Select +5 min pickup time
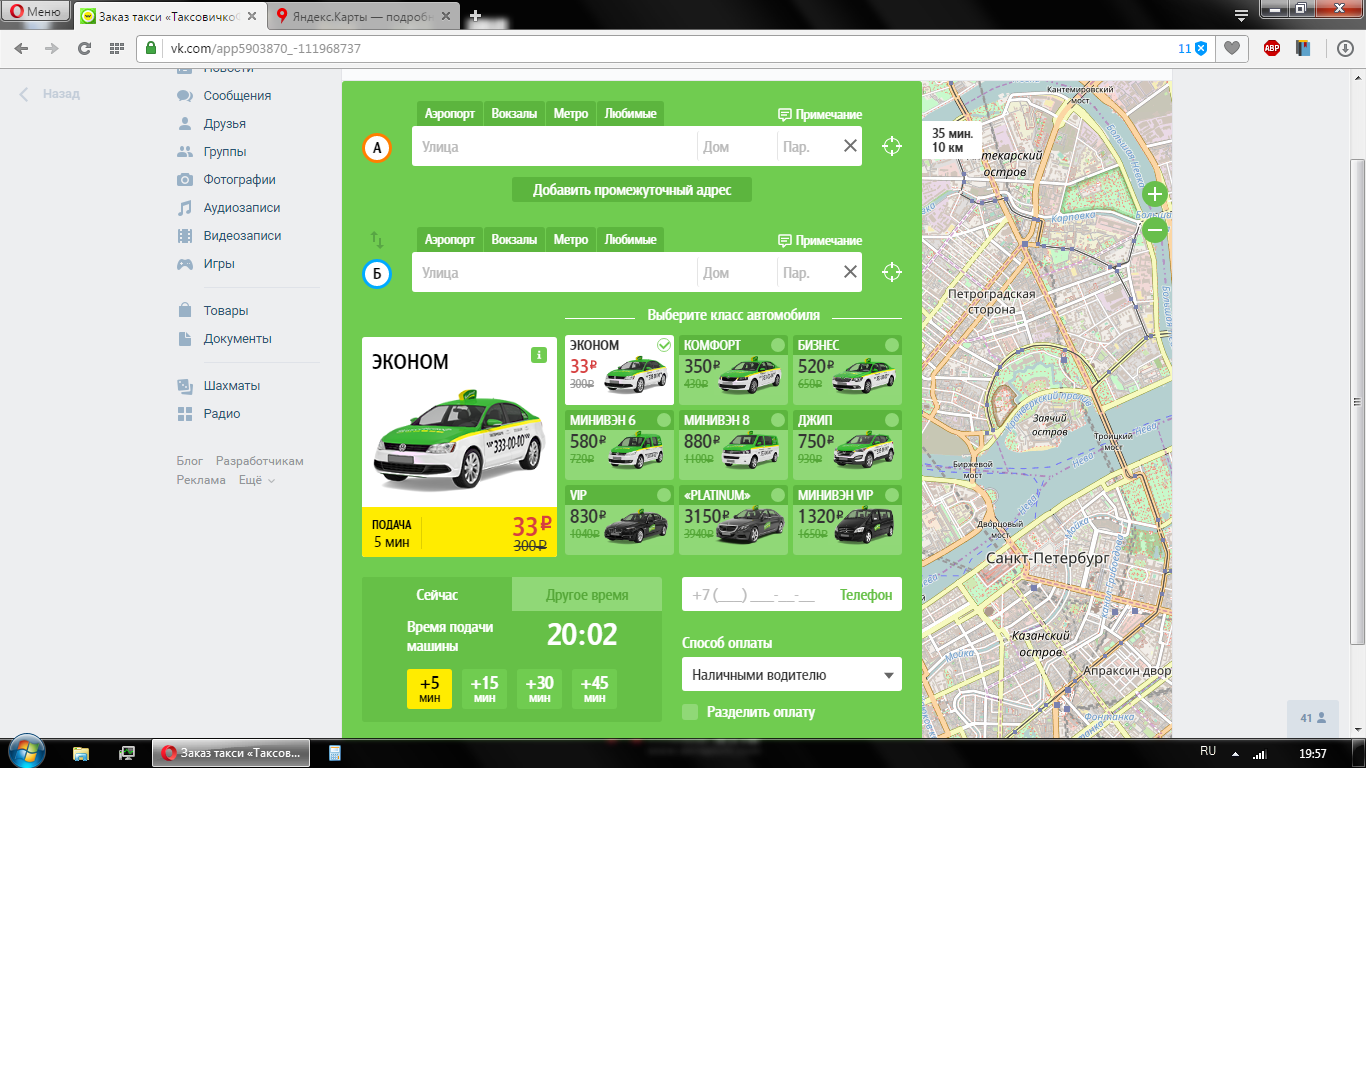Image resolution: width=1366 pixels, height=1078 pixels. pos(430,688)
